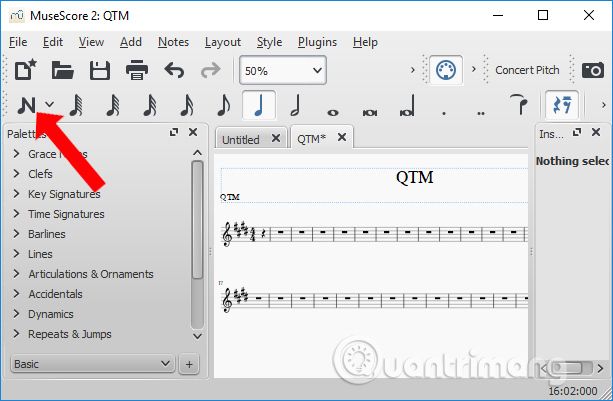Open the Style menu

269,42
